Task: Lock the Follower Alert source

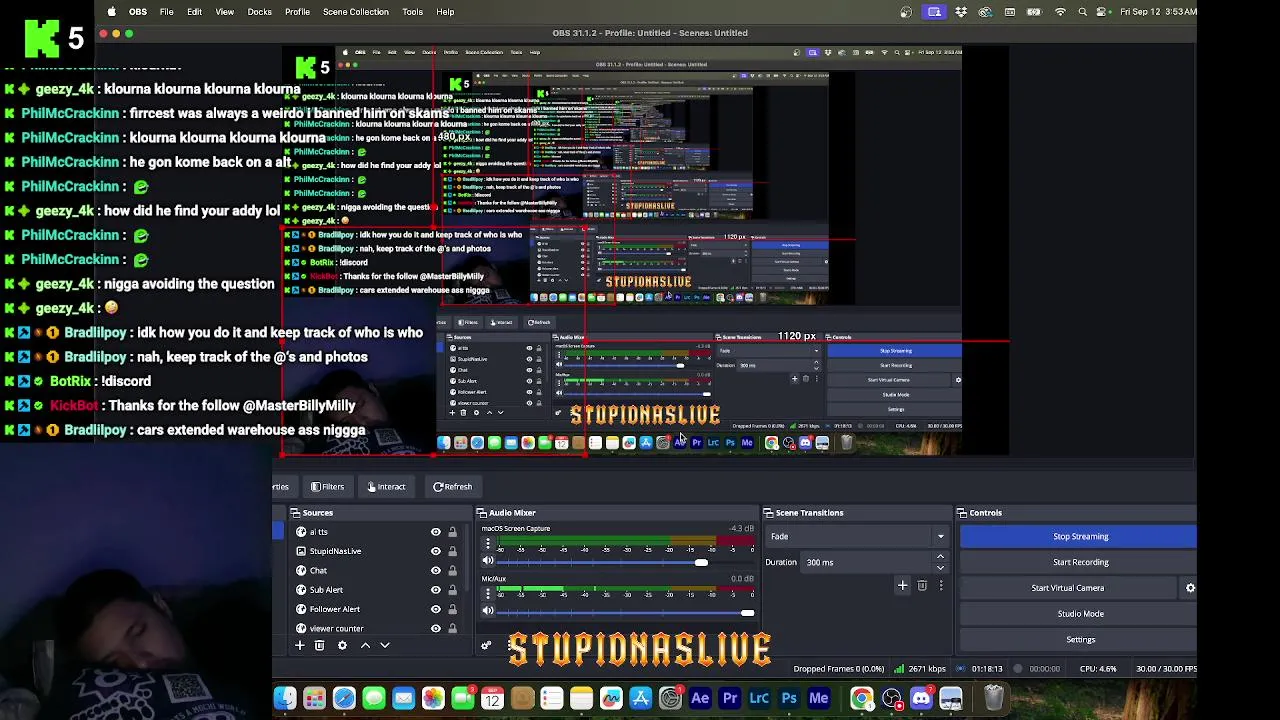Action: click(452, 609)
